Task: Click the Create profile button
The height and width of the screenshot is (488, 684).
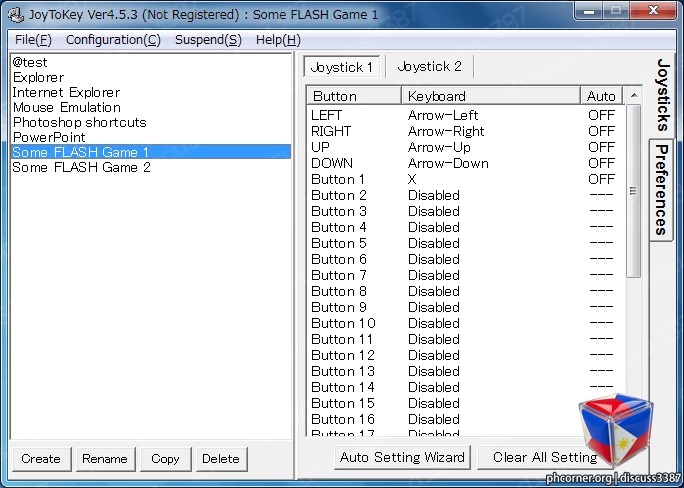Action: (41, 459)
